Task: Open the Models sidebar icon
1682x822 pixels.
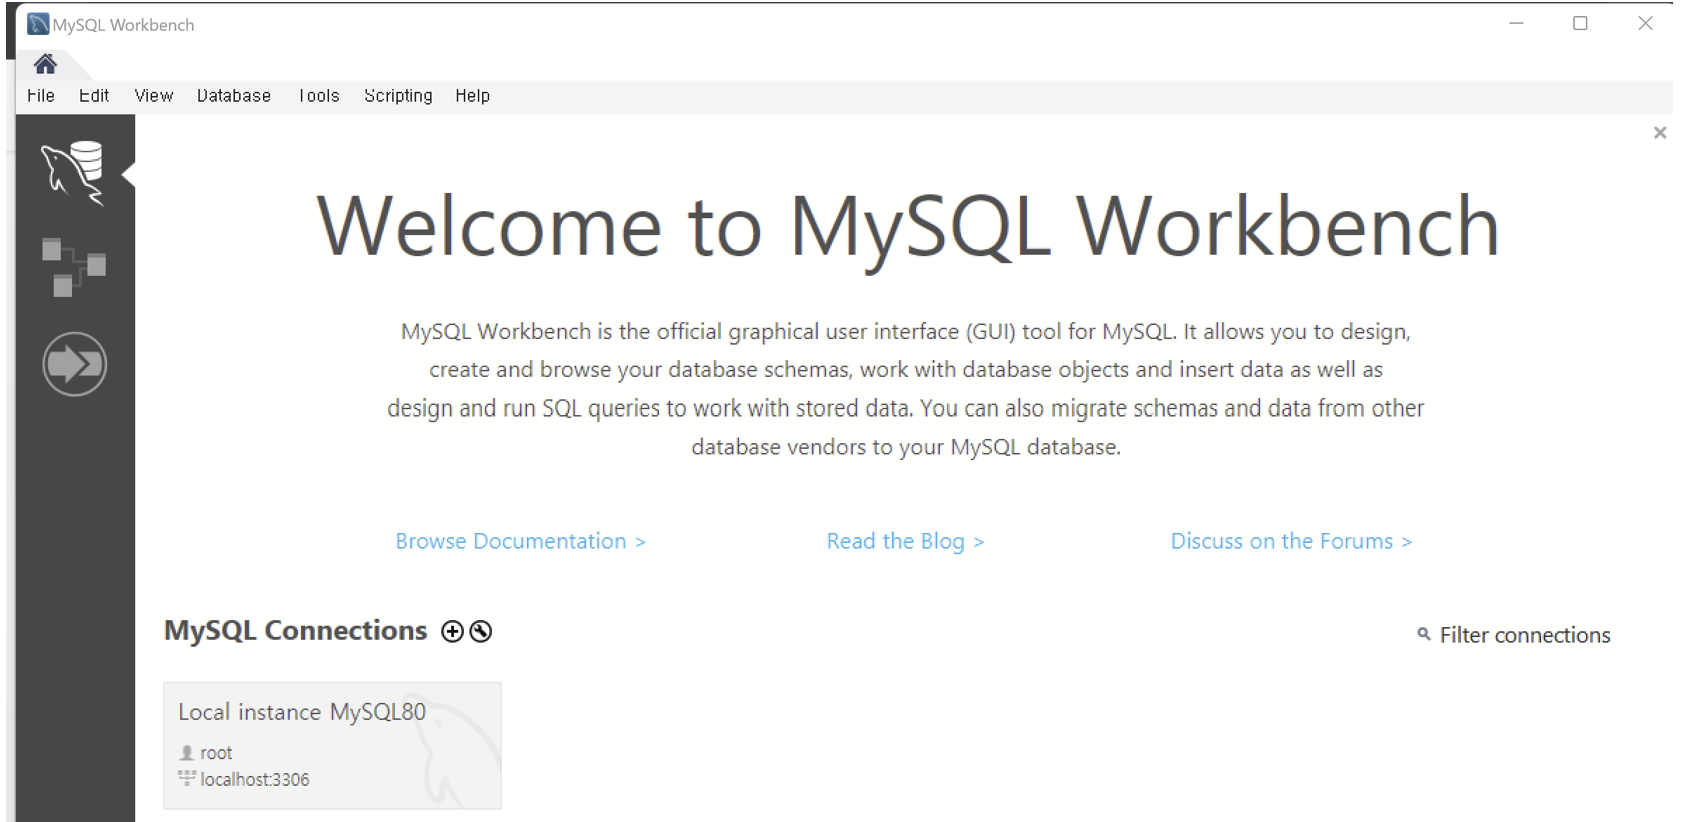Action: (x=74, y=267)
